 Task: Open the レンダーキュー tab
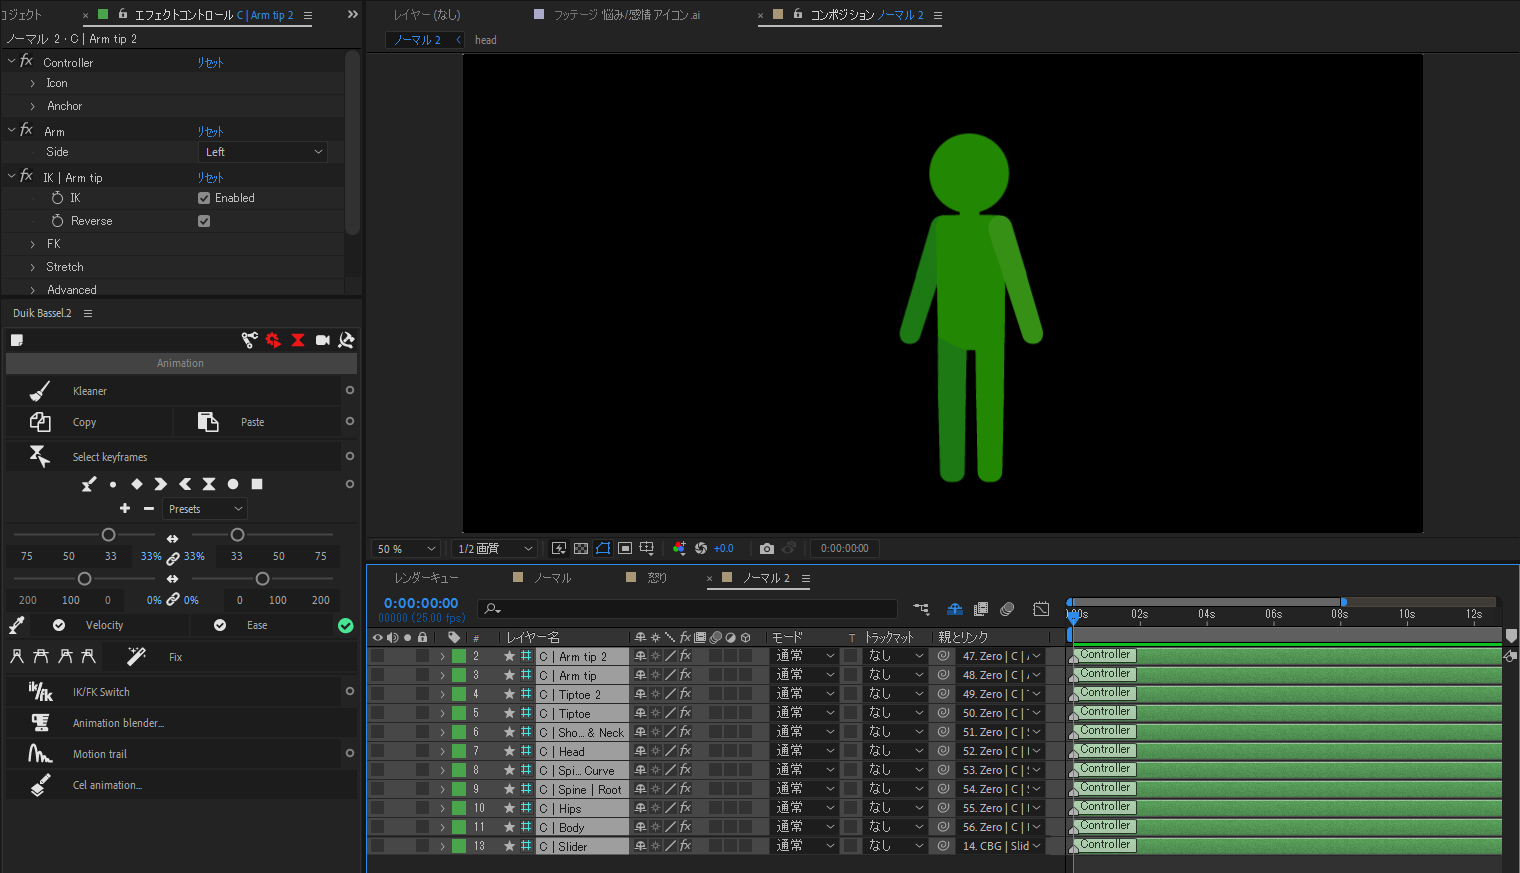[x=426, y=578]
